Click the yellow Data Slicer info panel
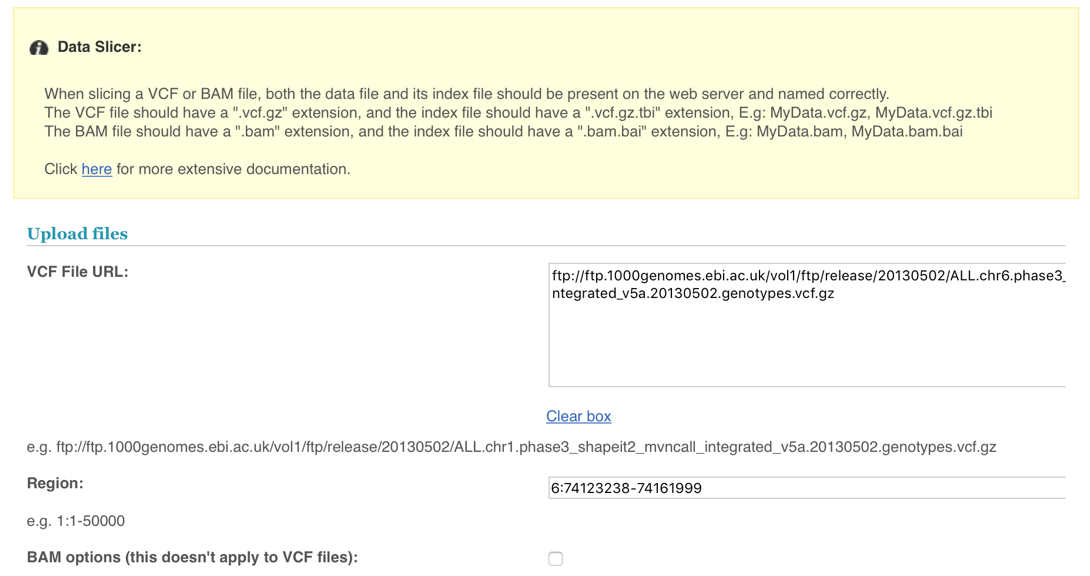This screenshot has width=1090, height=576. click(x=546, y=103)
